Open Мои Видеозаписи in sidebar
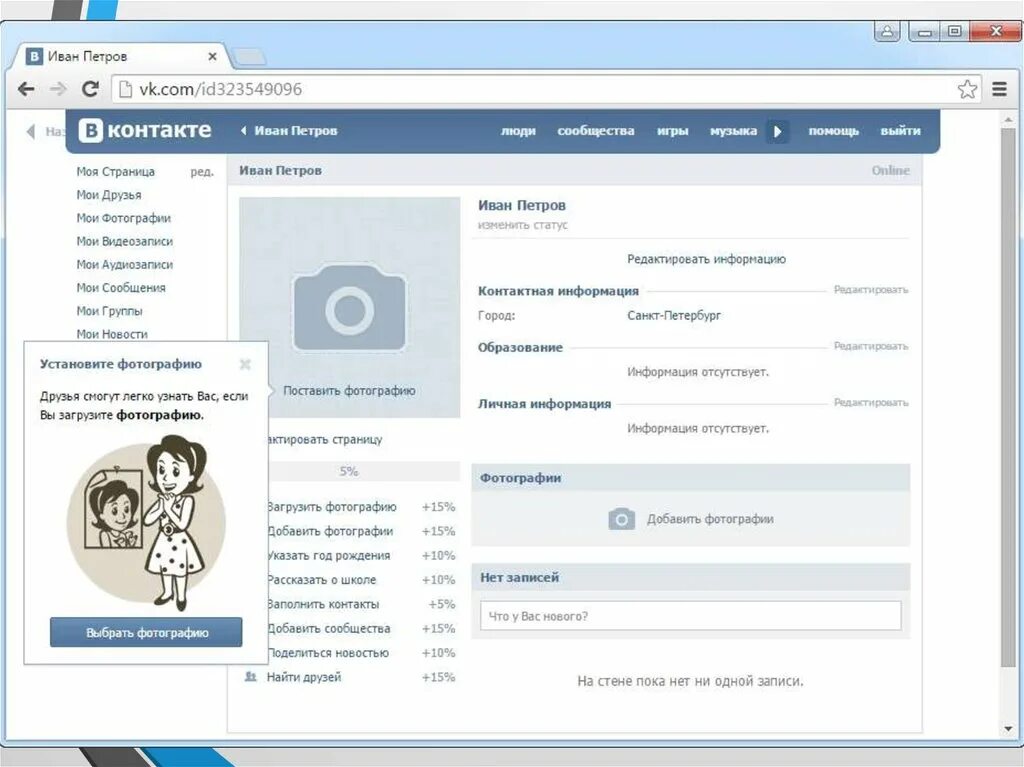The image size is (1024, 767). point(124,241)
